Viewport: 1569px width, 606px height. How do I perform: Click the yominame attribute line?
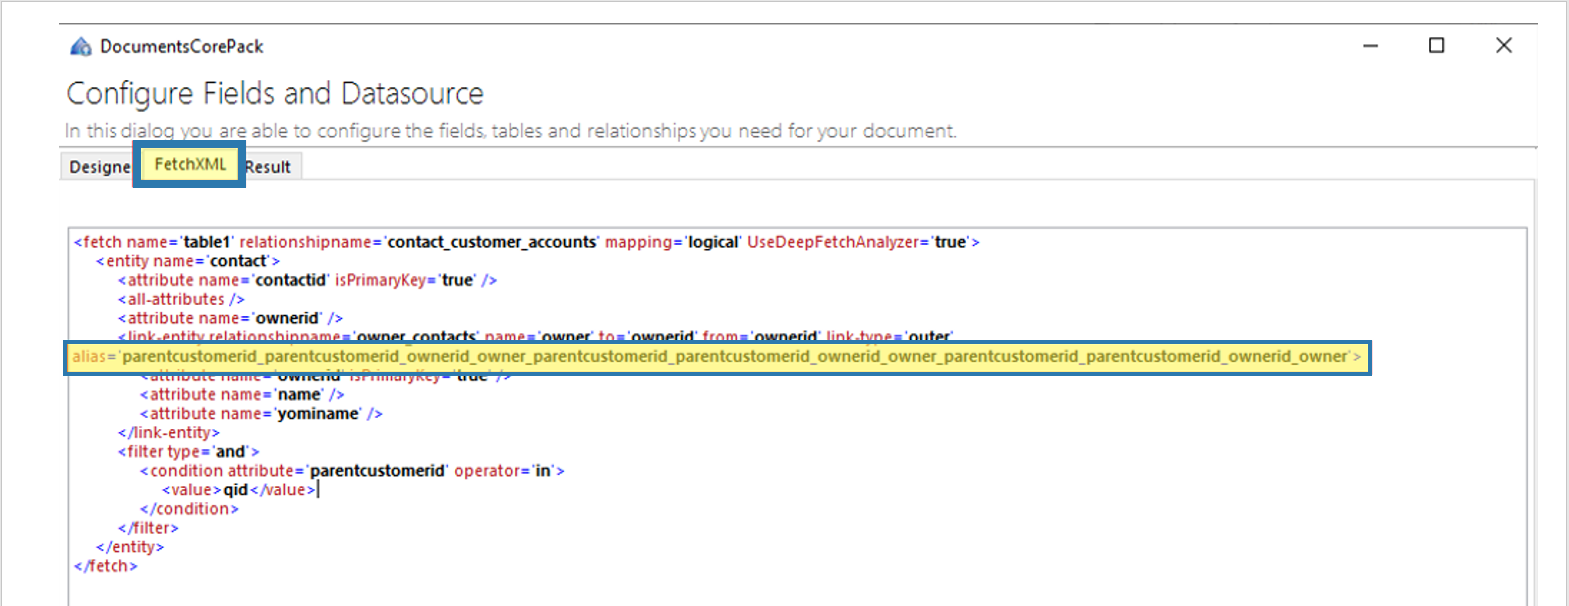pos(261,414)
